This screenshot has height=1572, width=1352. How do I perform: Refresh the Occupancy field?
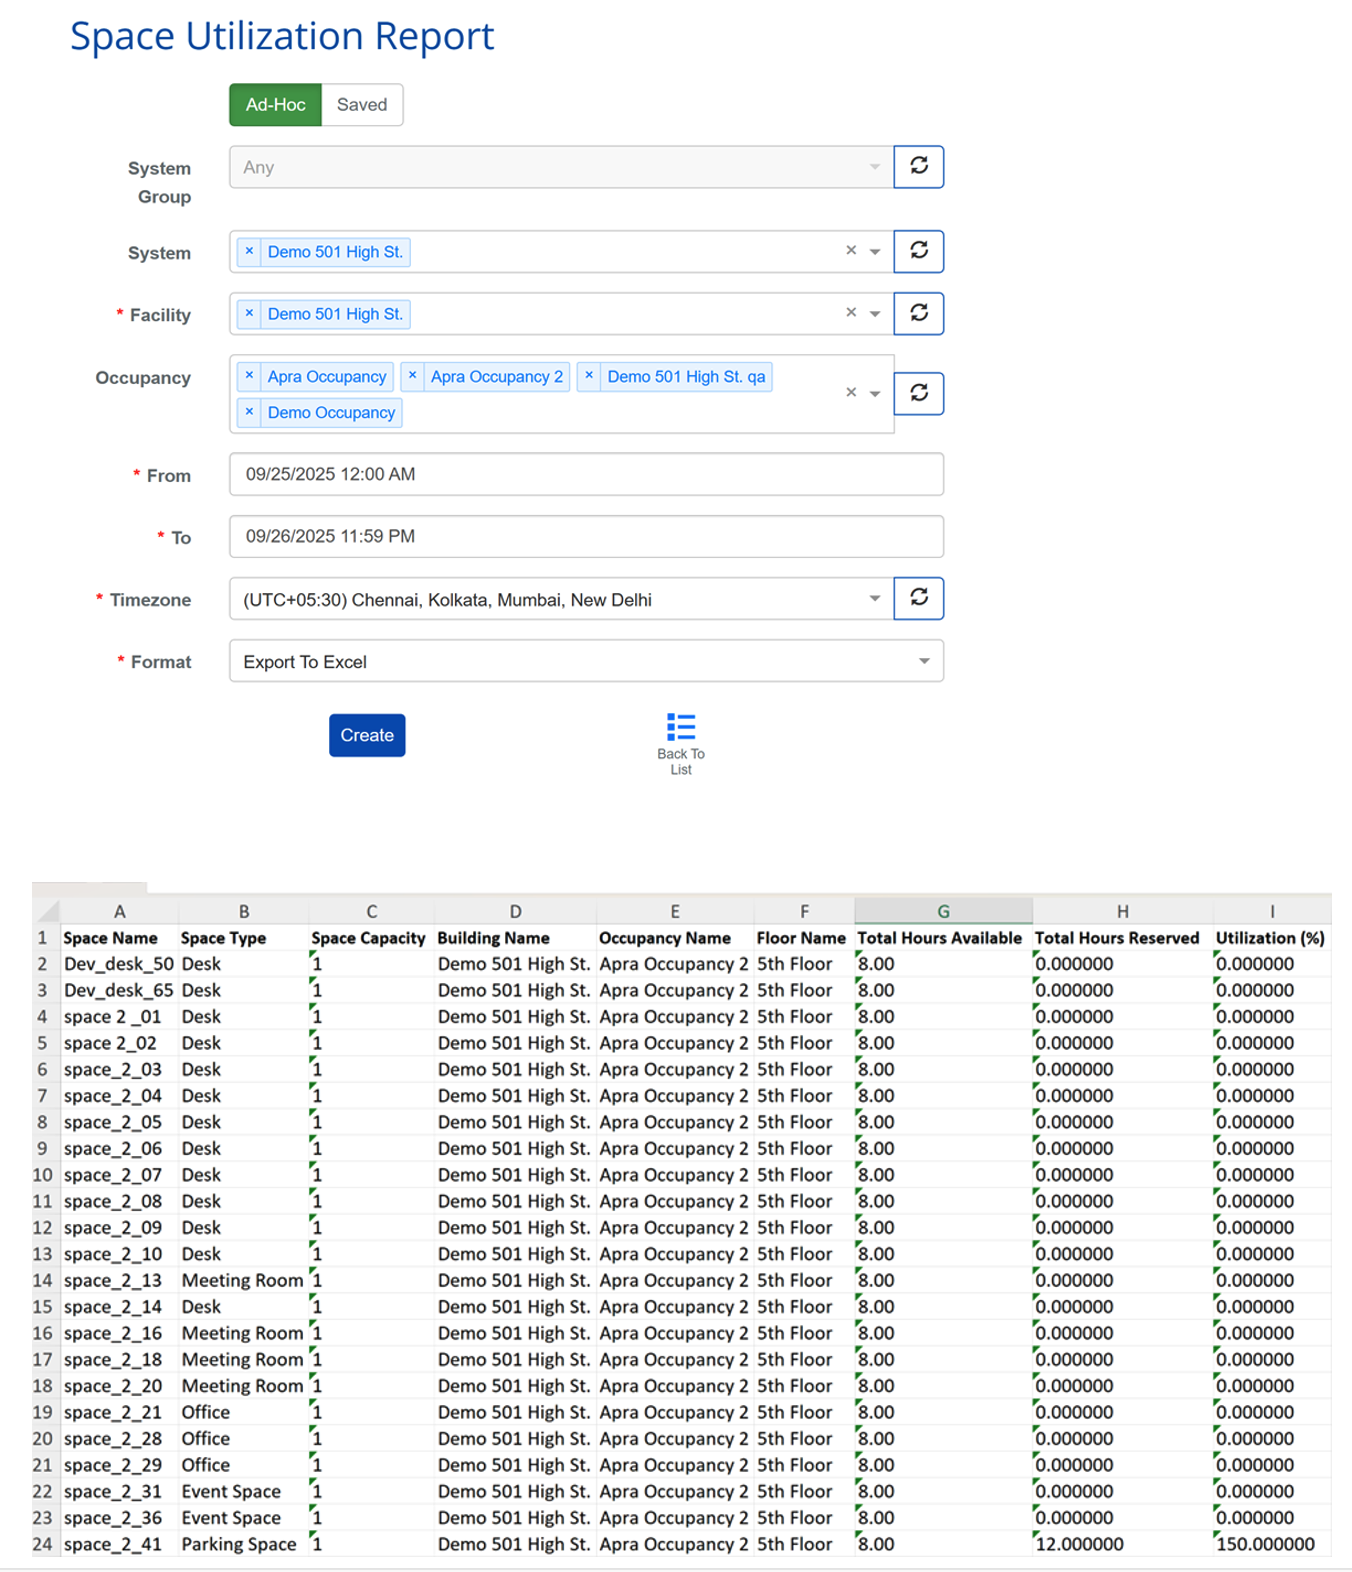[919, 393]
